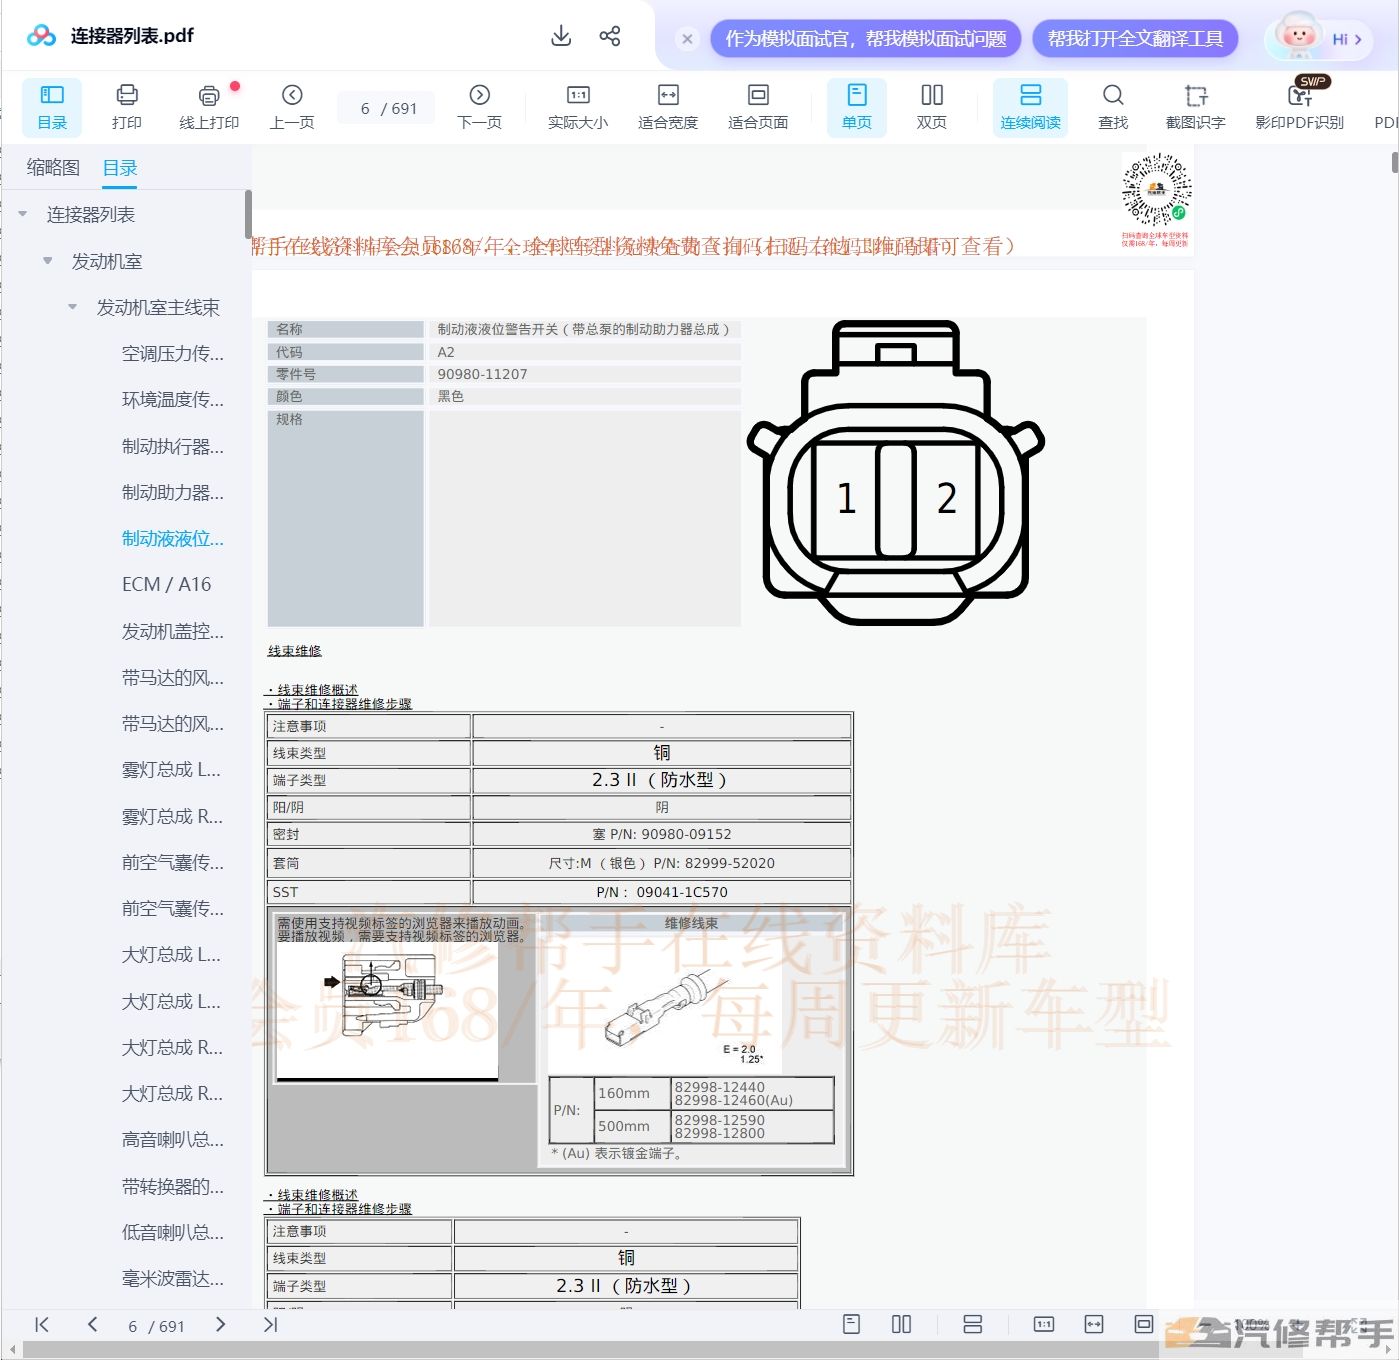Click the second 线束维修概述 link lower down
This screenshot has width=1399, height=1360.
317,1195
